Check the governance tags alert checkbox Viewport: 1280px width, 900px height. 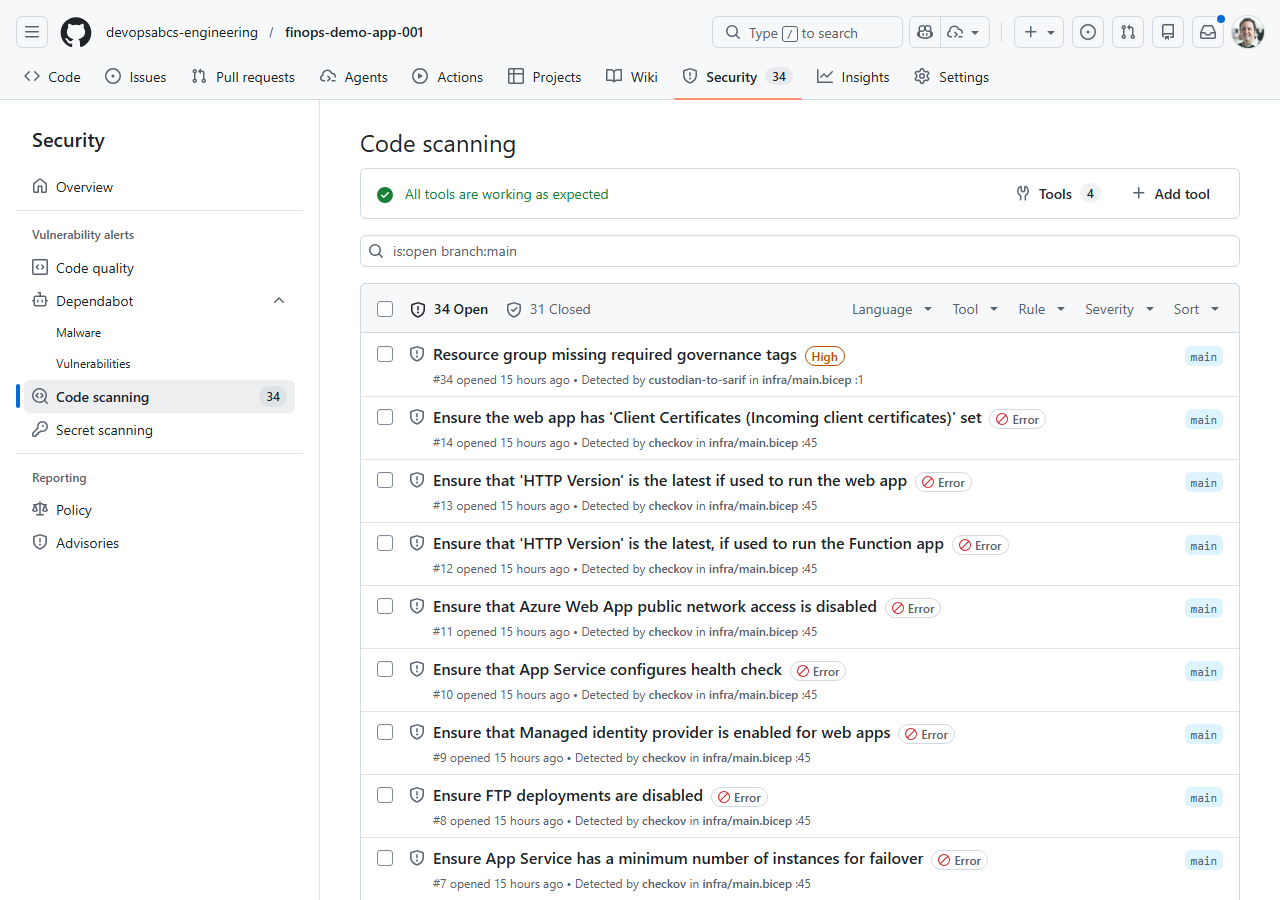point(385,353)
